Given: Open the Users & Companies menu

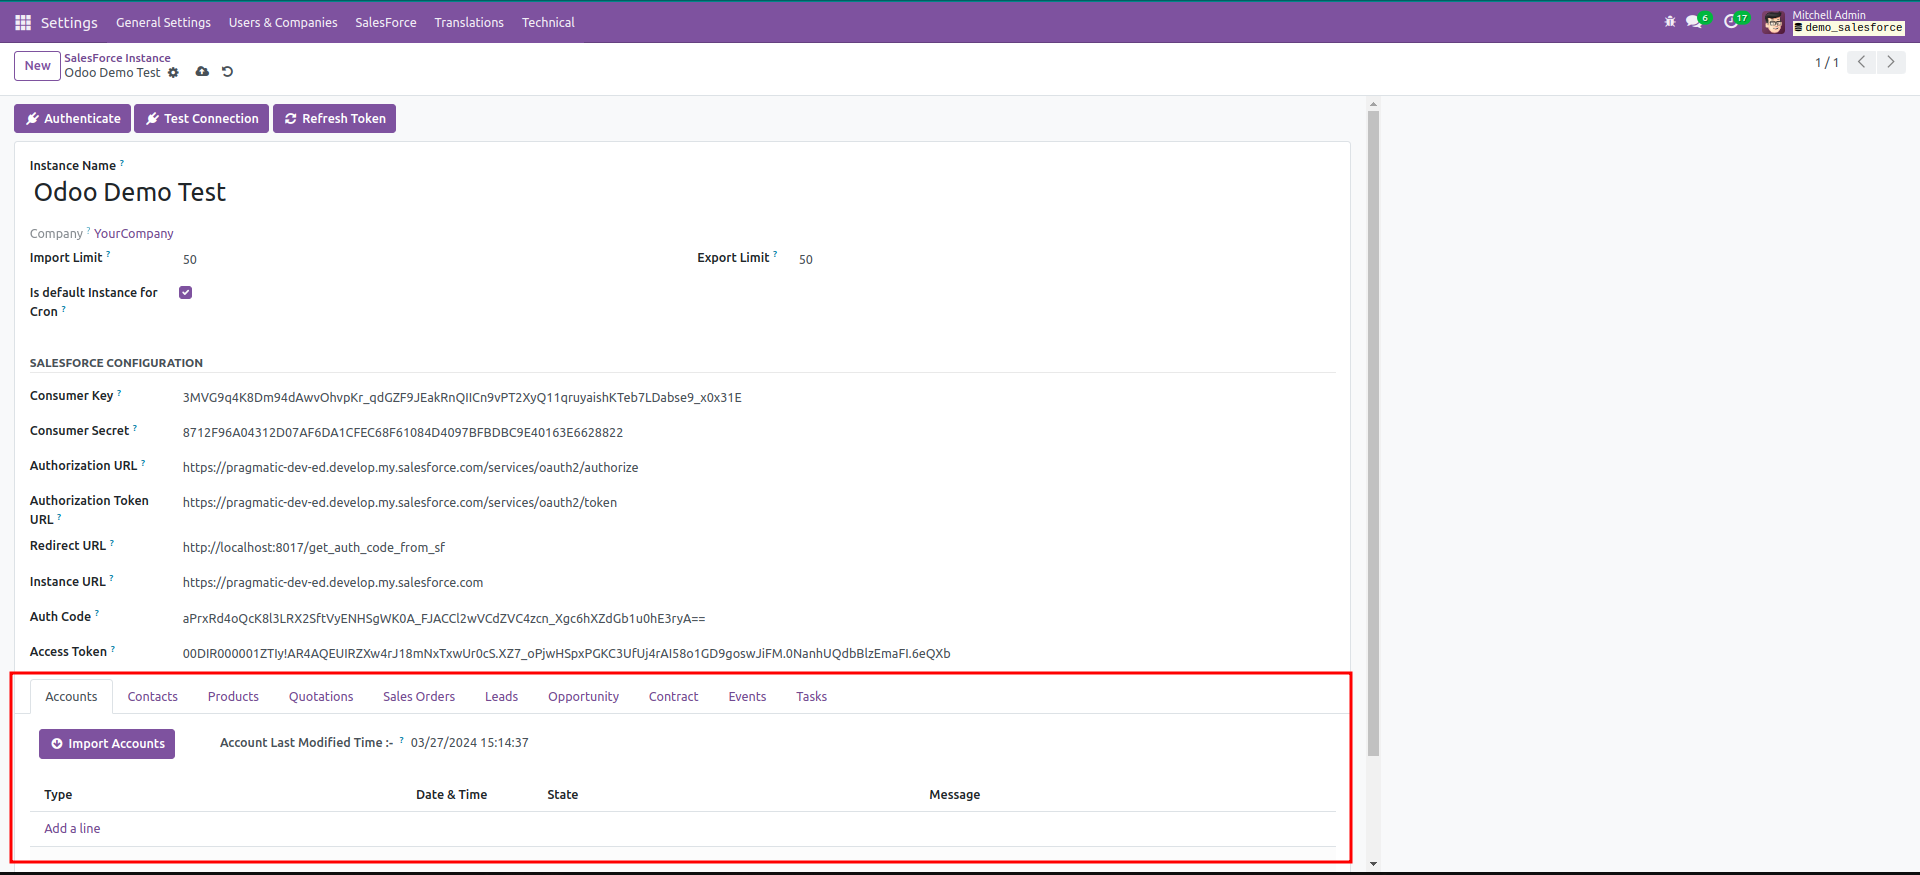Looking at the screenshot, I should tap(283, 22).
